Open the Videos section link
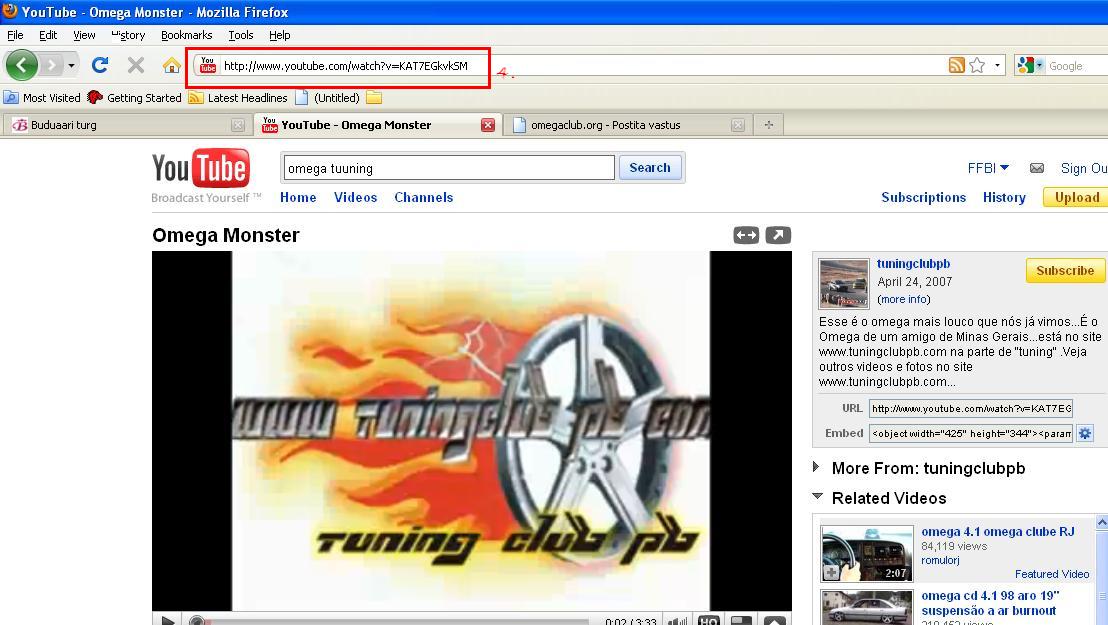Screen dimensions: 1108x625 pyautogui.click(x=355, y=198)
